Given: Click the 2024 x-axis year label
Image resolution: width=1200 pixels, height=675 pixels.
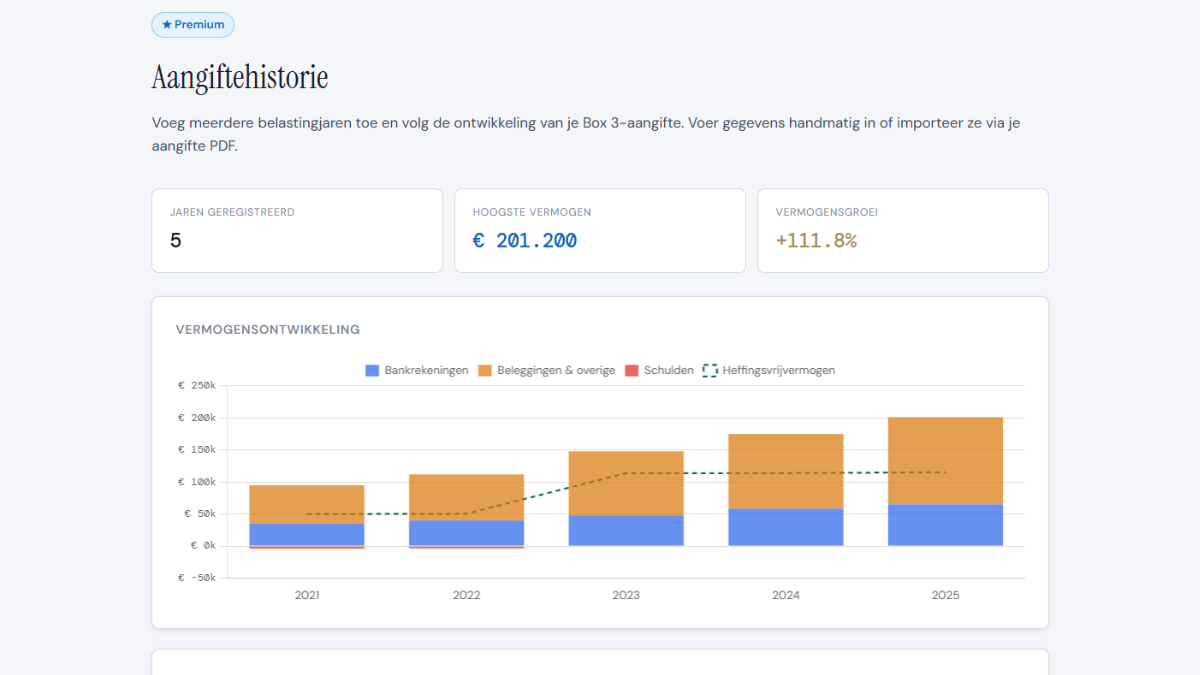Looking at the screenshot, I should click(785, 595).
